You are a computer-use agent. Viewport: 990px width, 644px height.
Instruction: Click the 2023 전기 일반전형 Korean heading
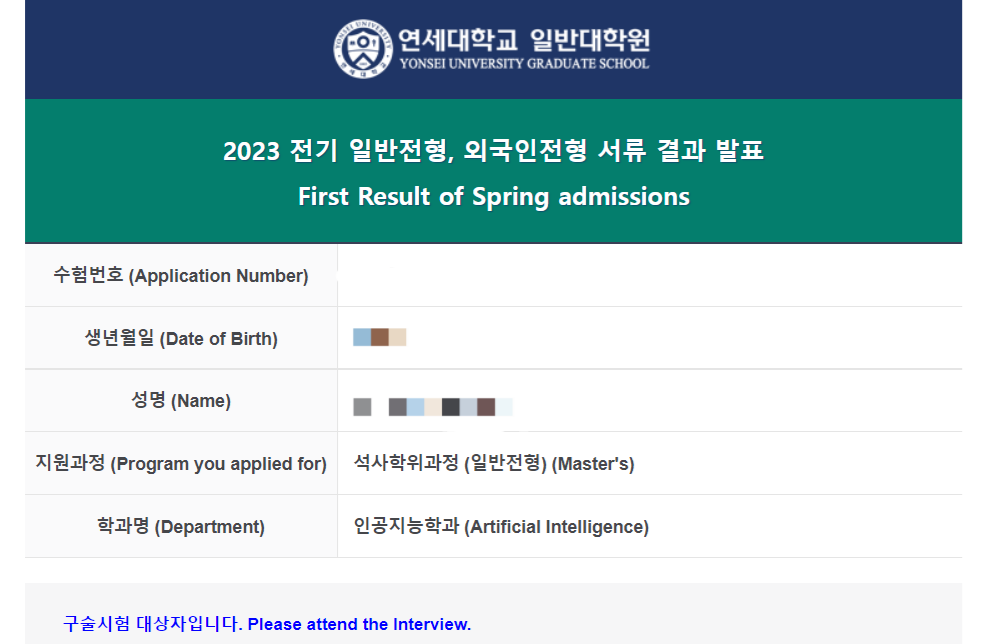[493, 152]
